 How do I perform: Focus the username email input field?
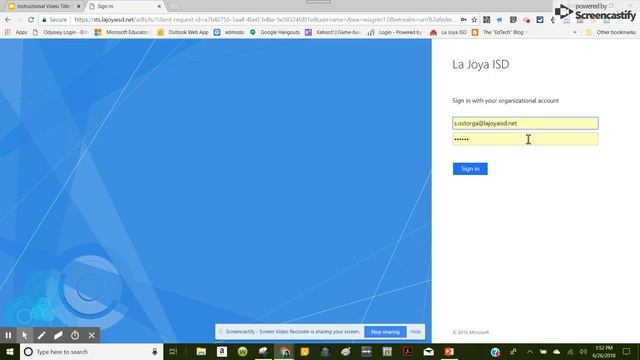click(x=525, y=123)
